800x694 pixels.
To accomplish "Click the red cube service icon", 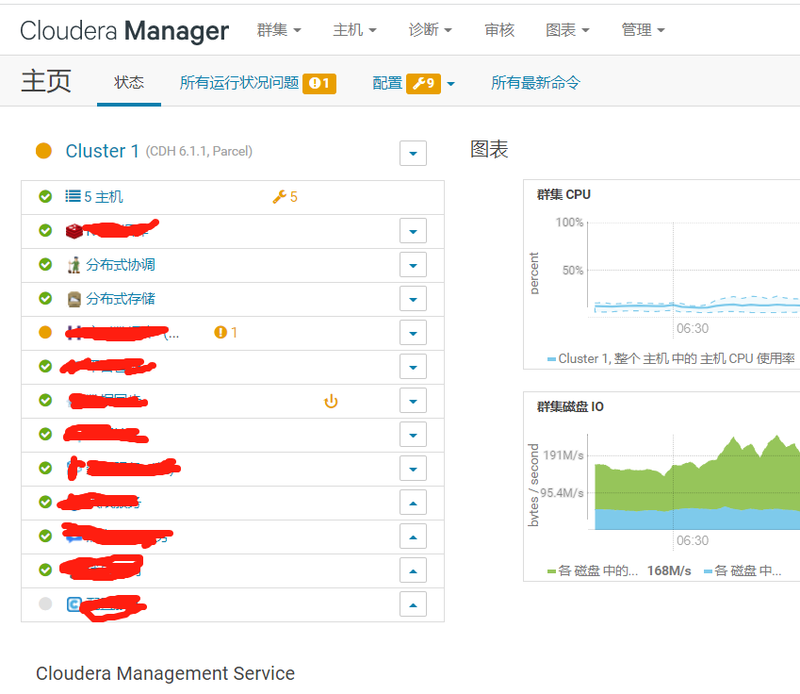I will (74, 231).
